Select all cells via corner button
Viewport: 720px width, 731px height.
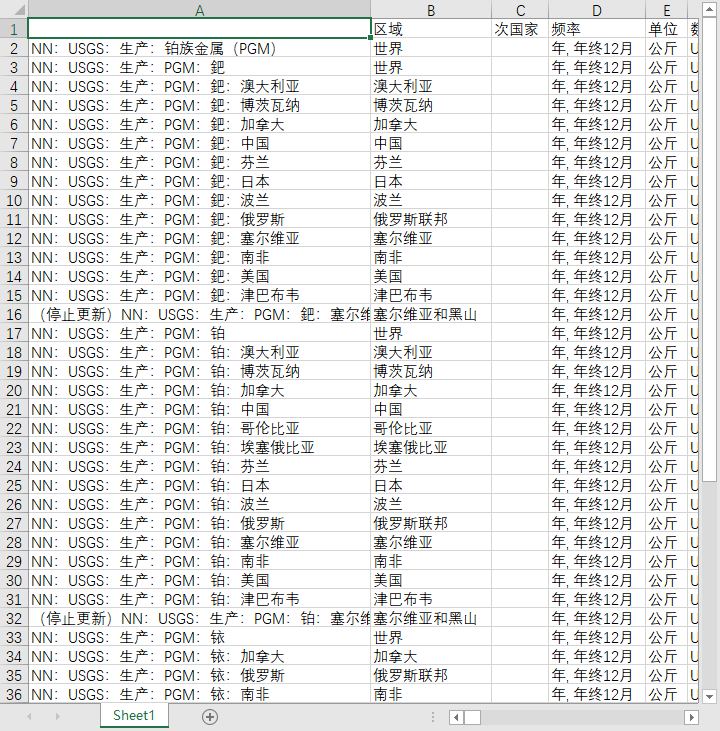[14, 9]
